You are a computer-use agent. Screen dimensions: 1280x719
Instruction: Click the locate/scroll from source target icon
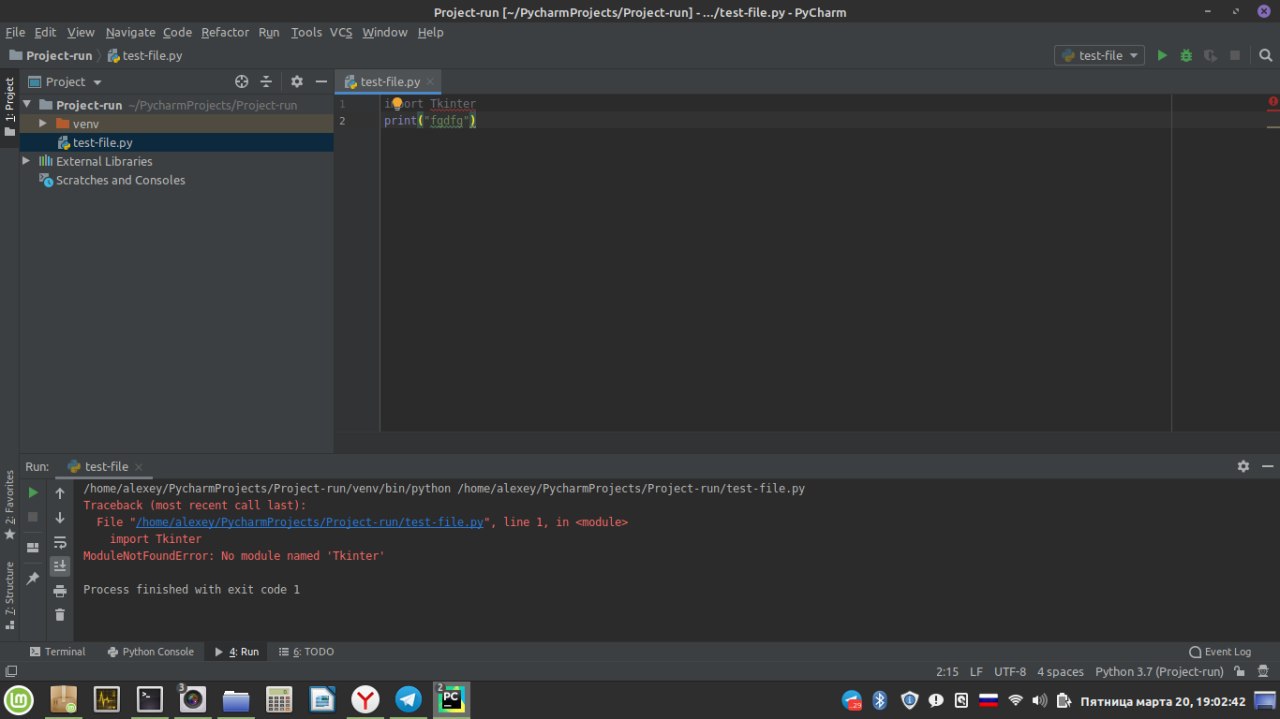point(241,82)
